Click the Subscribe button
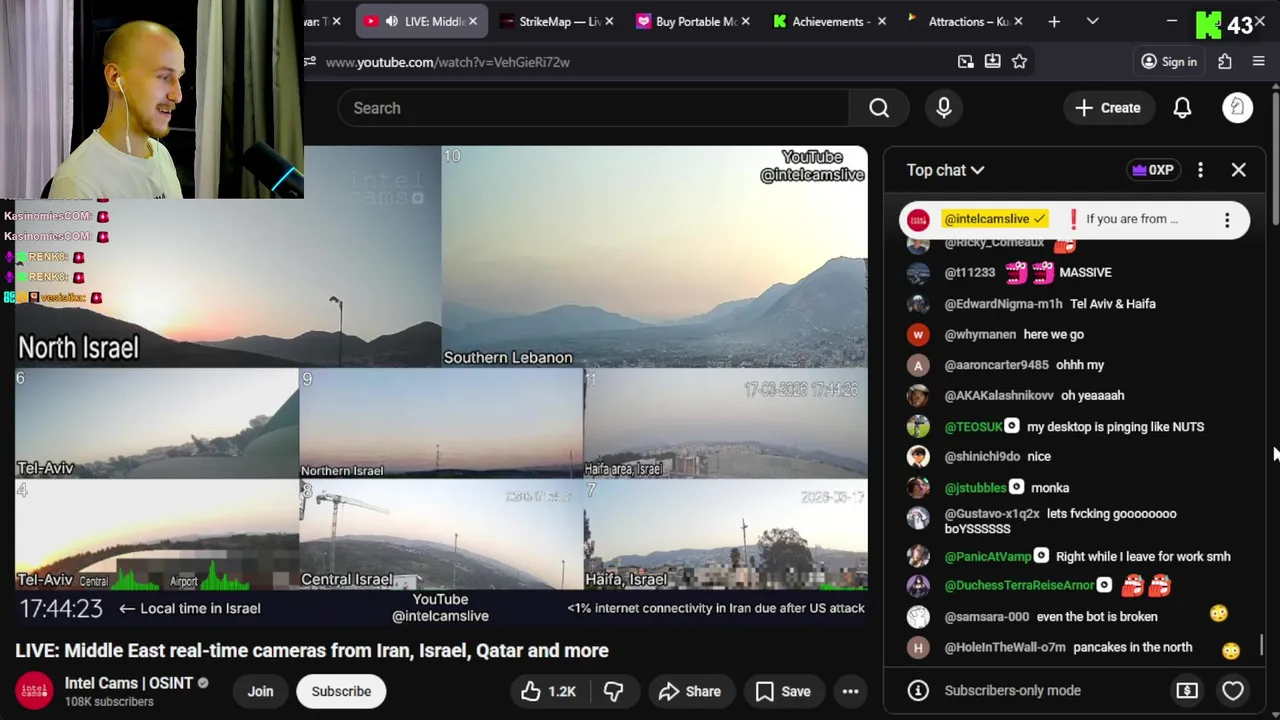The height and width of the screenshot is (720, 1280). pyautogui.click(x=341, y=691)
